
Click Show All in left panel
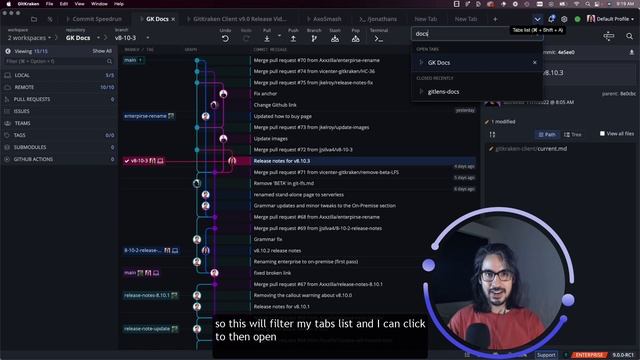[x=102, y=51]
